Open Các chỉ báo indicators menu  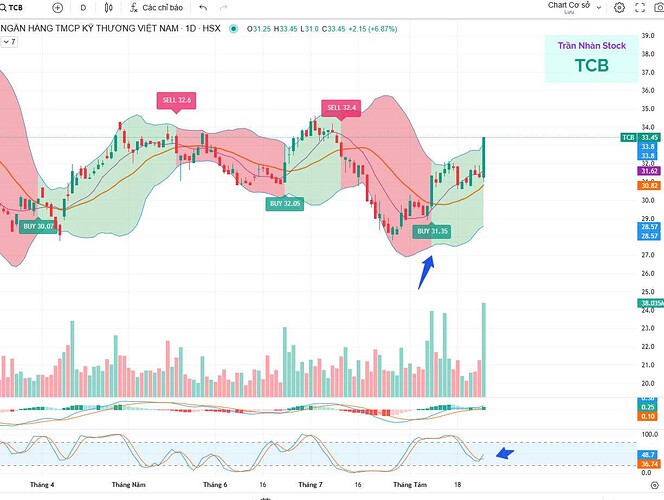tap(157, 8)
